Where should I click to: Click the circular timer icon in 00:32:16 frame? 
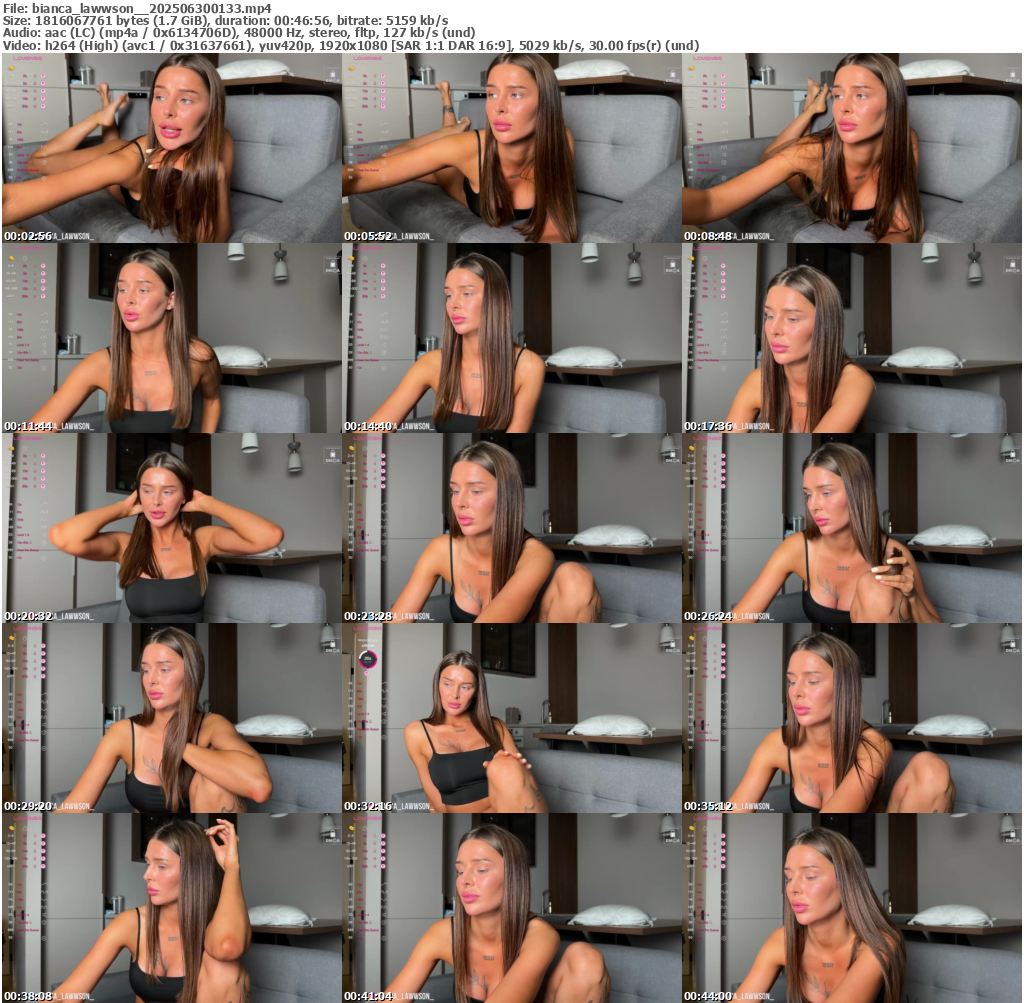[367, 658]
